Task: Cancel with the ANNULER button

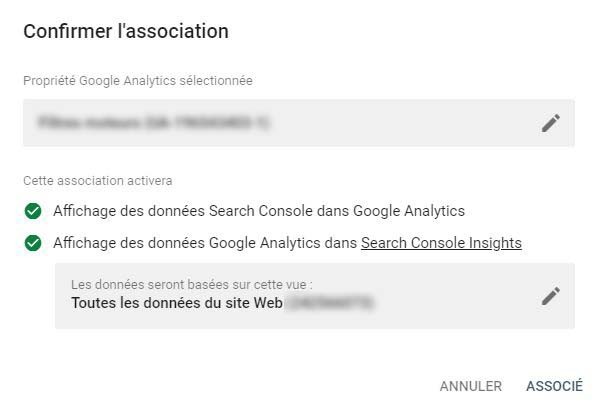Action: pyautogui.click(x=471, y=386)
